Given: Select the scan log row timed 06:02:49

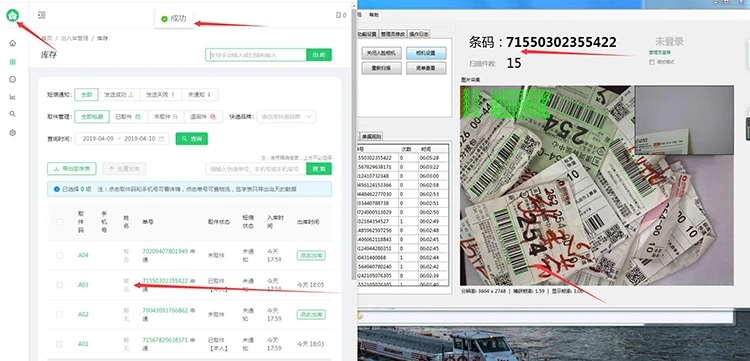Looking at the screenshot, I should point(402,221).
